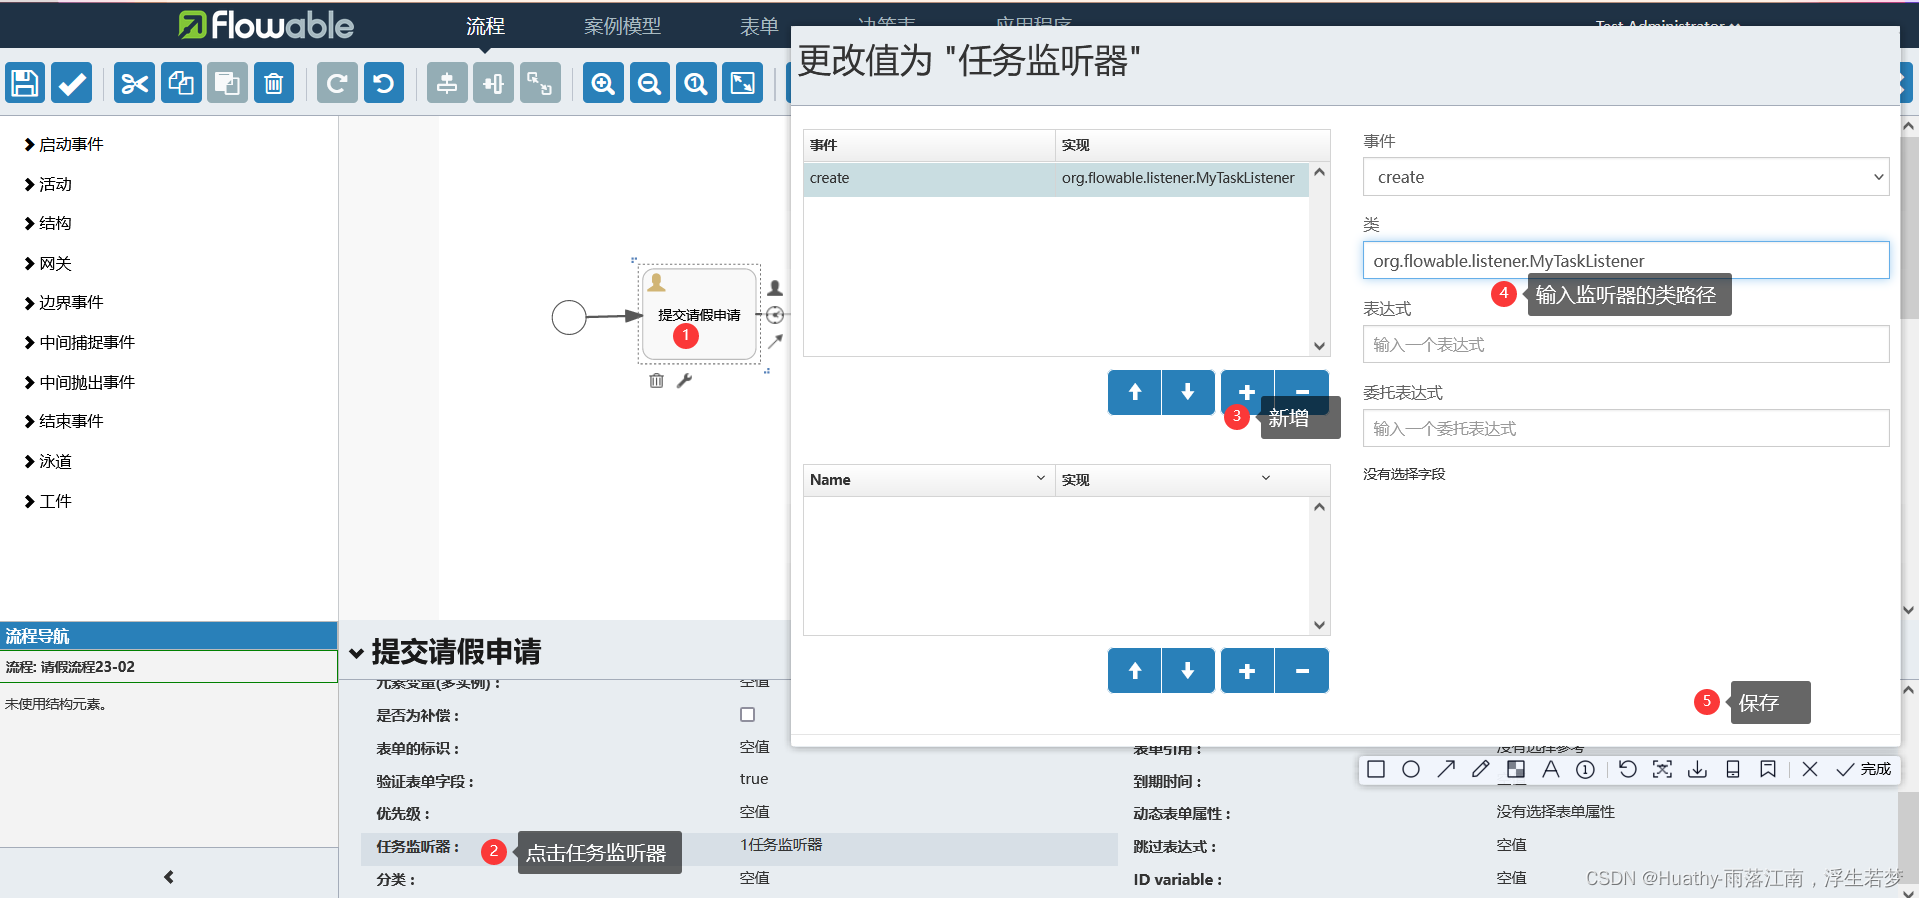The image size is (1919, 898).
Task: Focus the 类 input with MyTaskListener path
Action: 1626,260
